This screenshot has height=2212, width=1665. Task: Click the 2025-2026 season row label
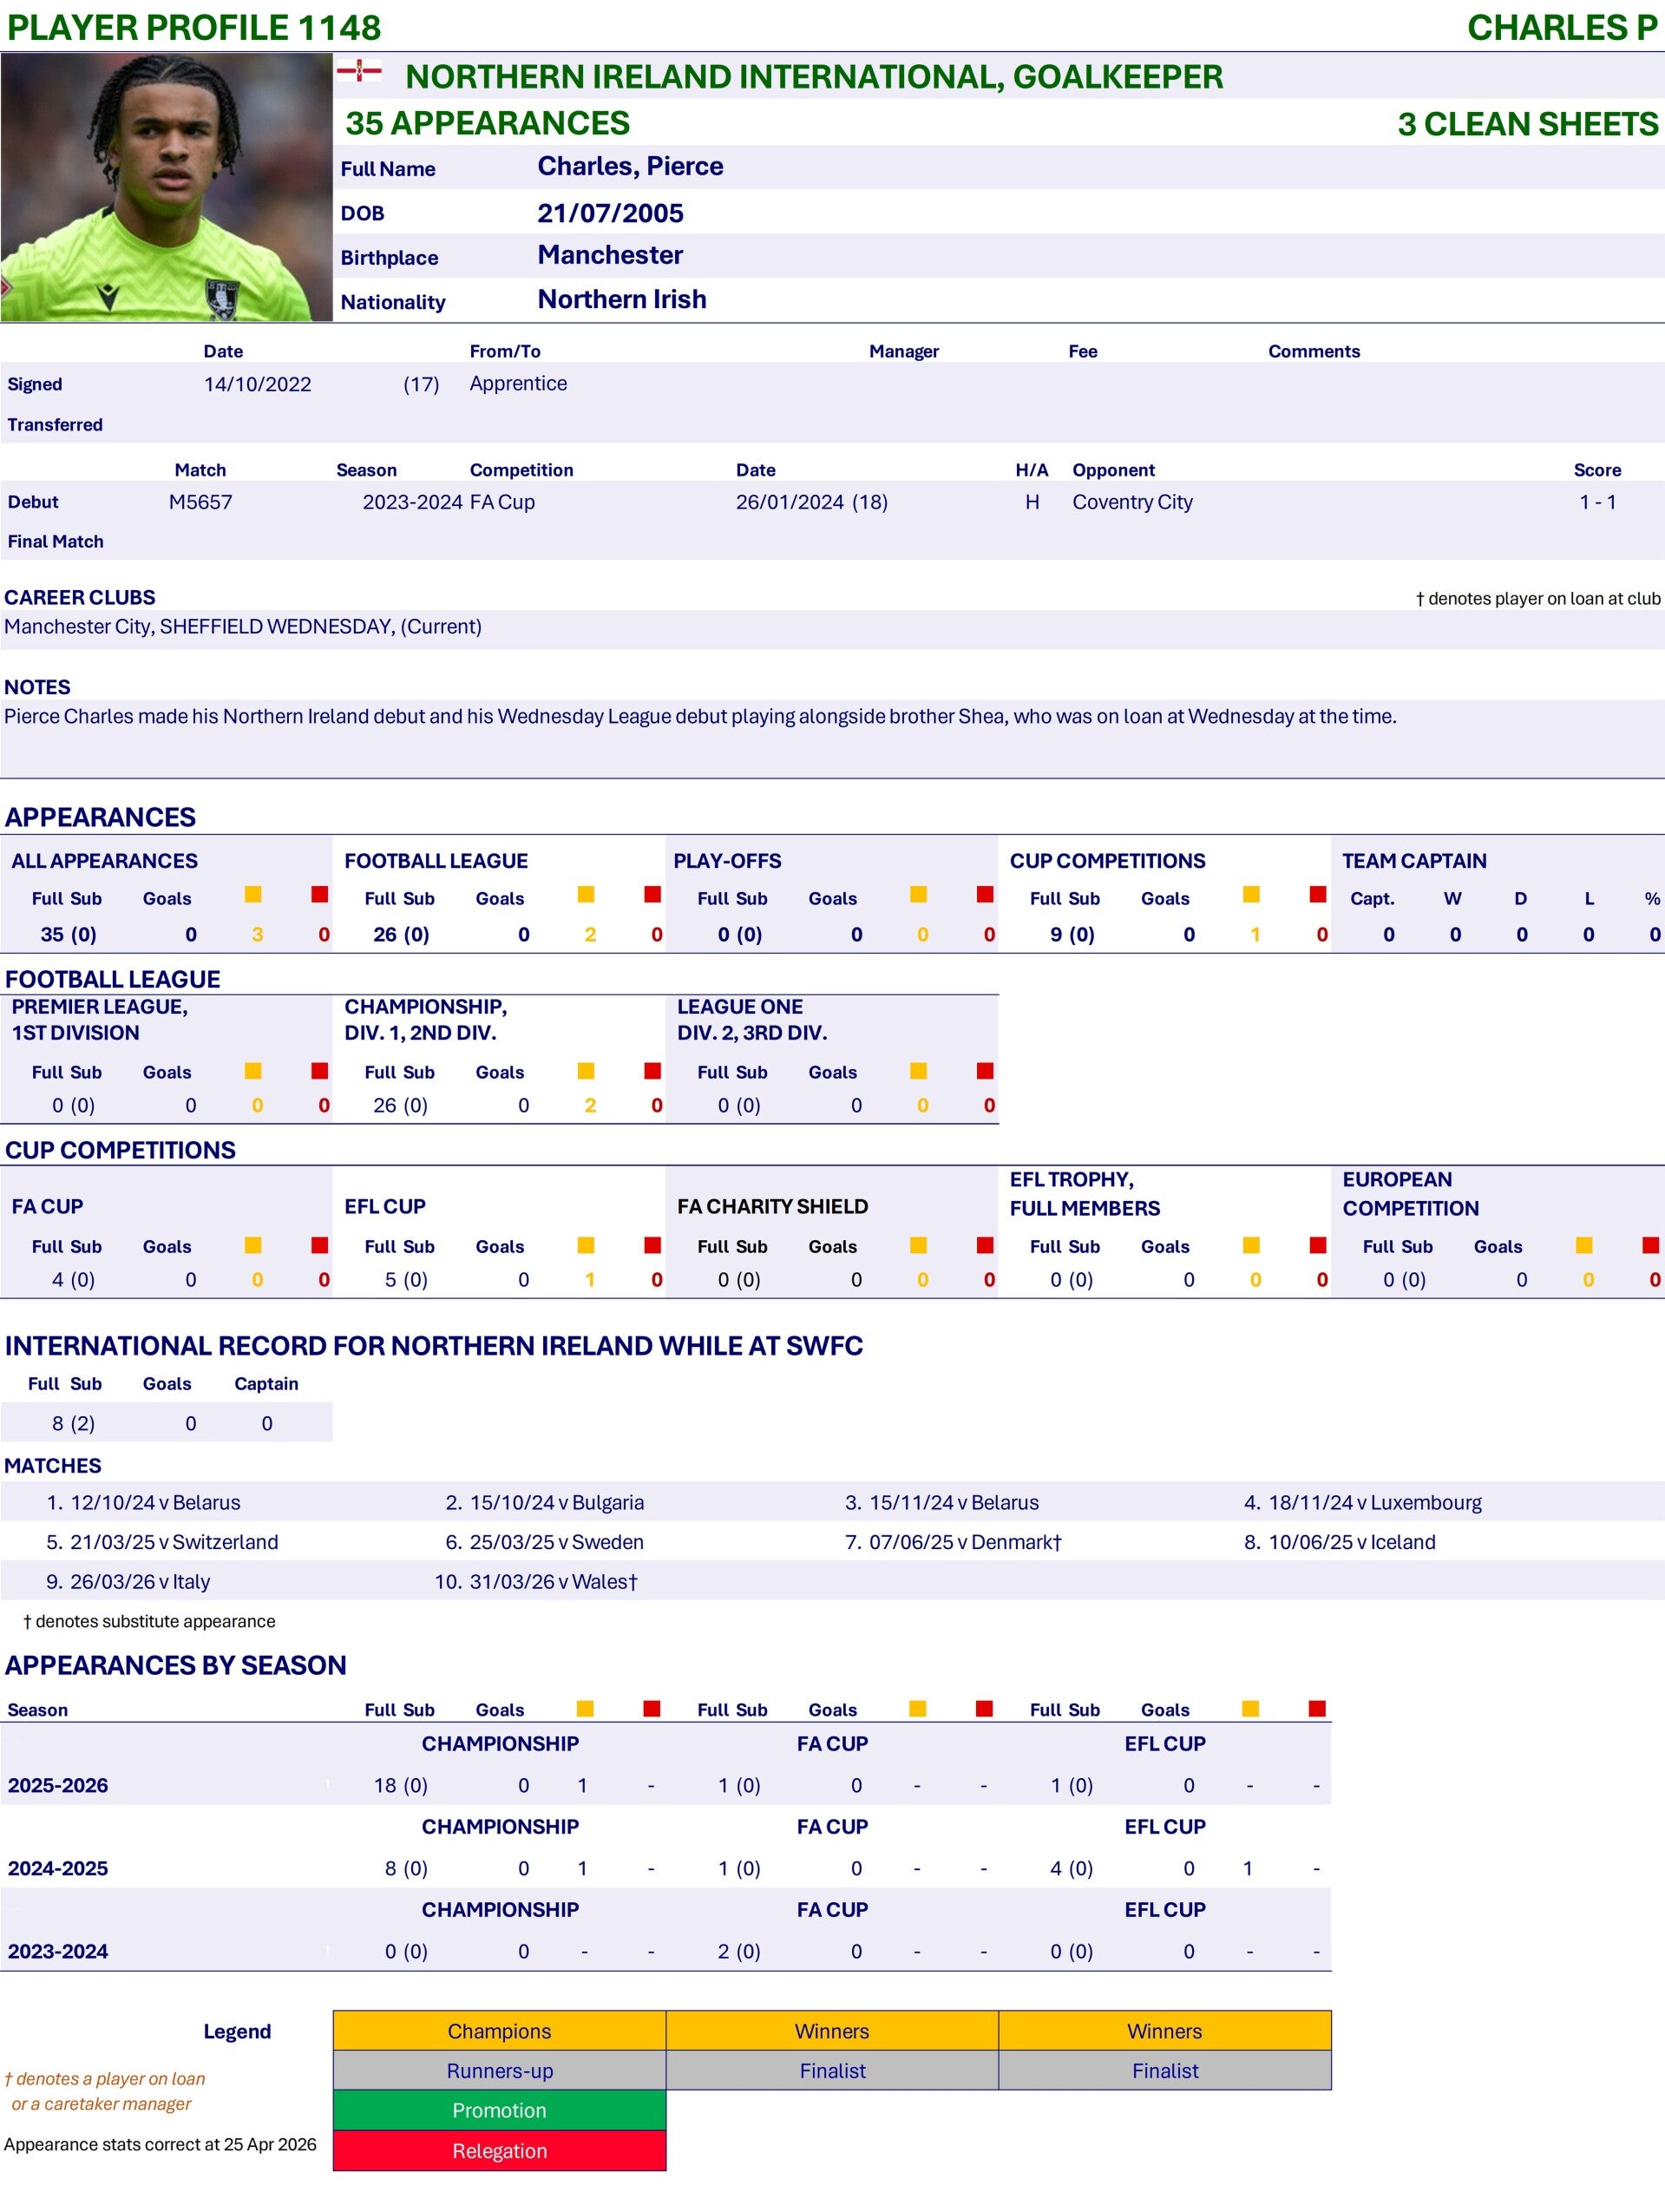coord(58,1785)
